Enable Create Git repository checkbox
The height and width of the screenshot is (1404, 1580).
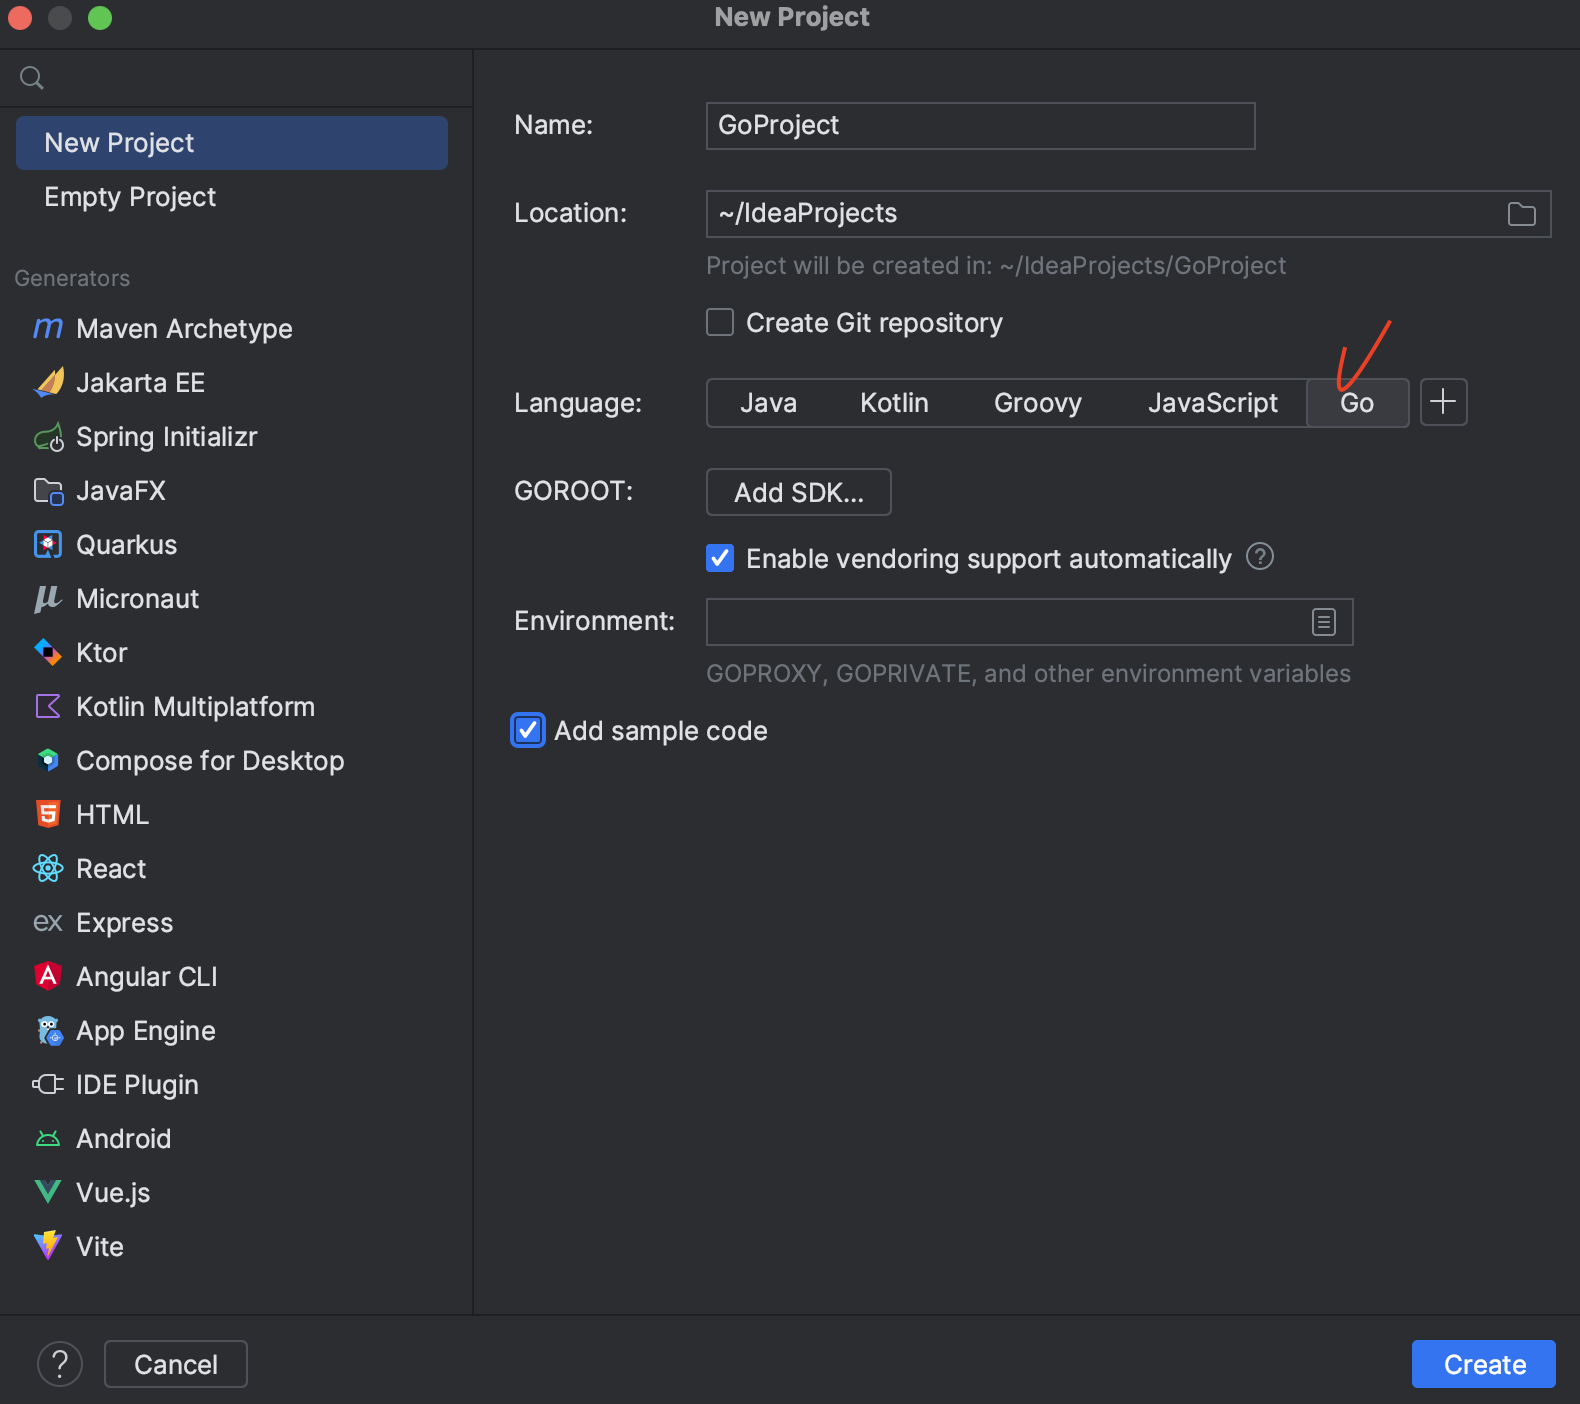[720, 322]
